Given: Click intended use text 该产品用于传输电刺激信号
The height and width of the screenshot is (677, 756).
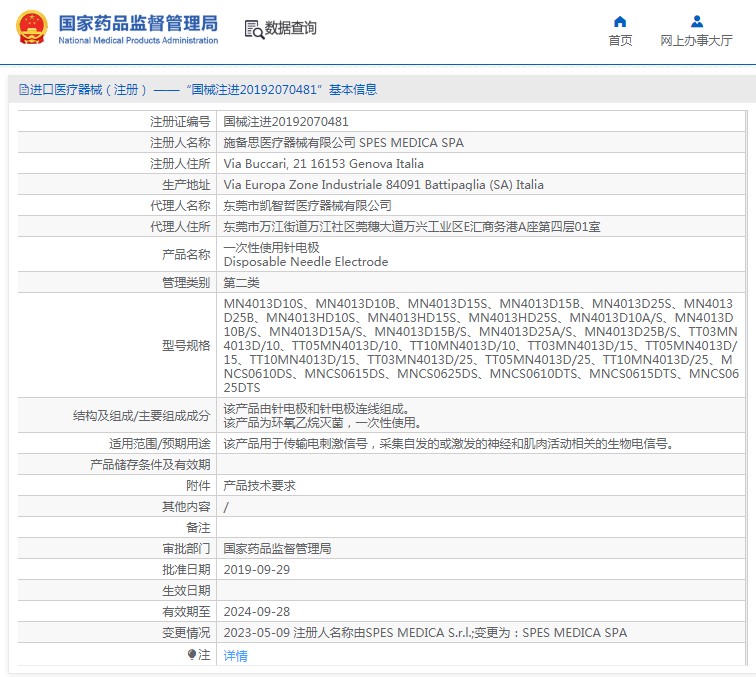Looking at the screenshot, I should [448, 444].
